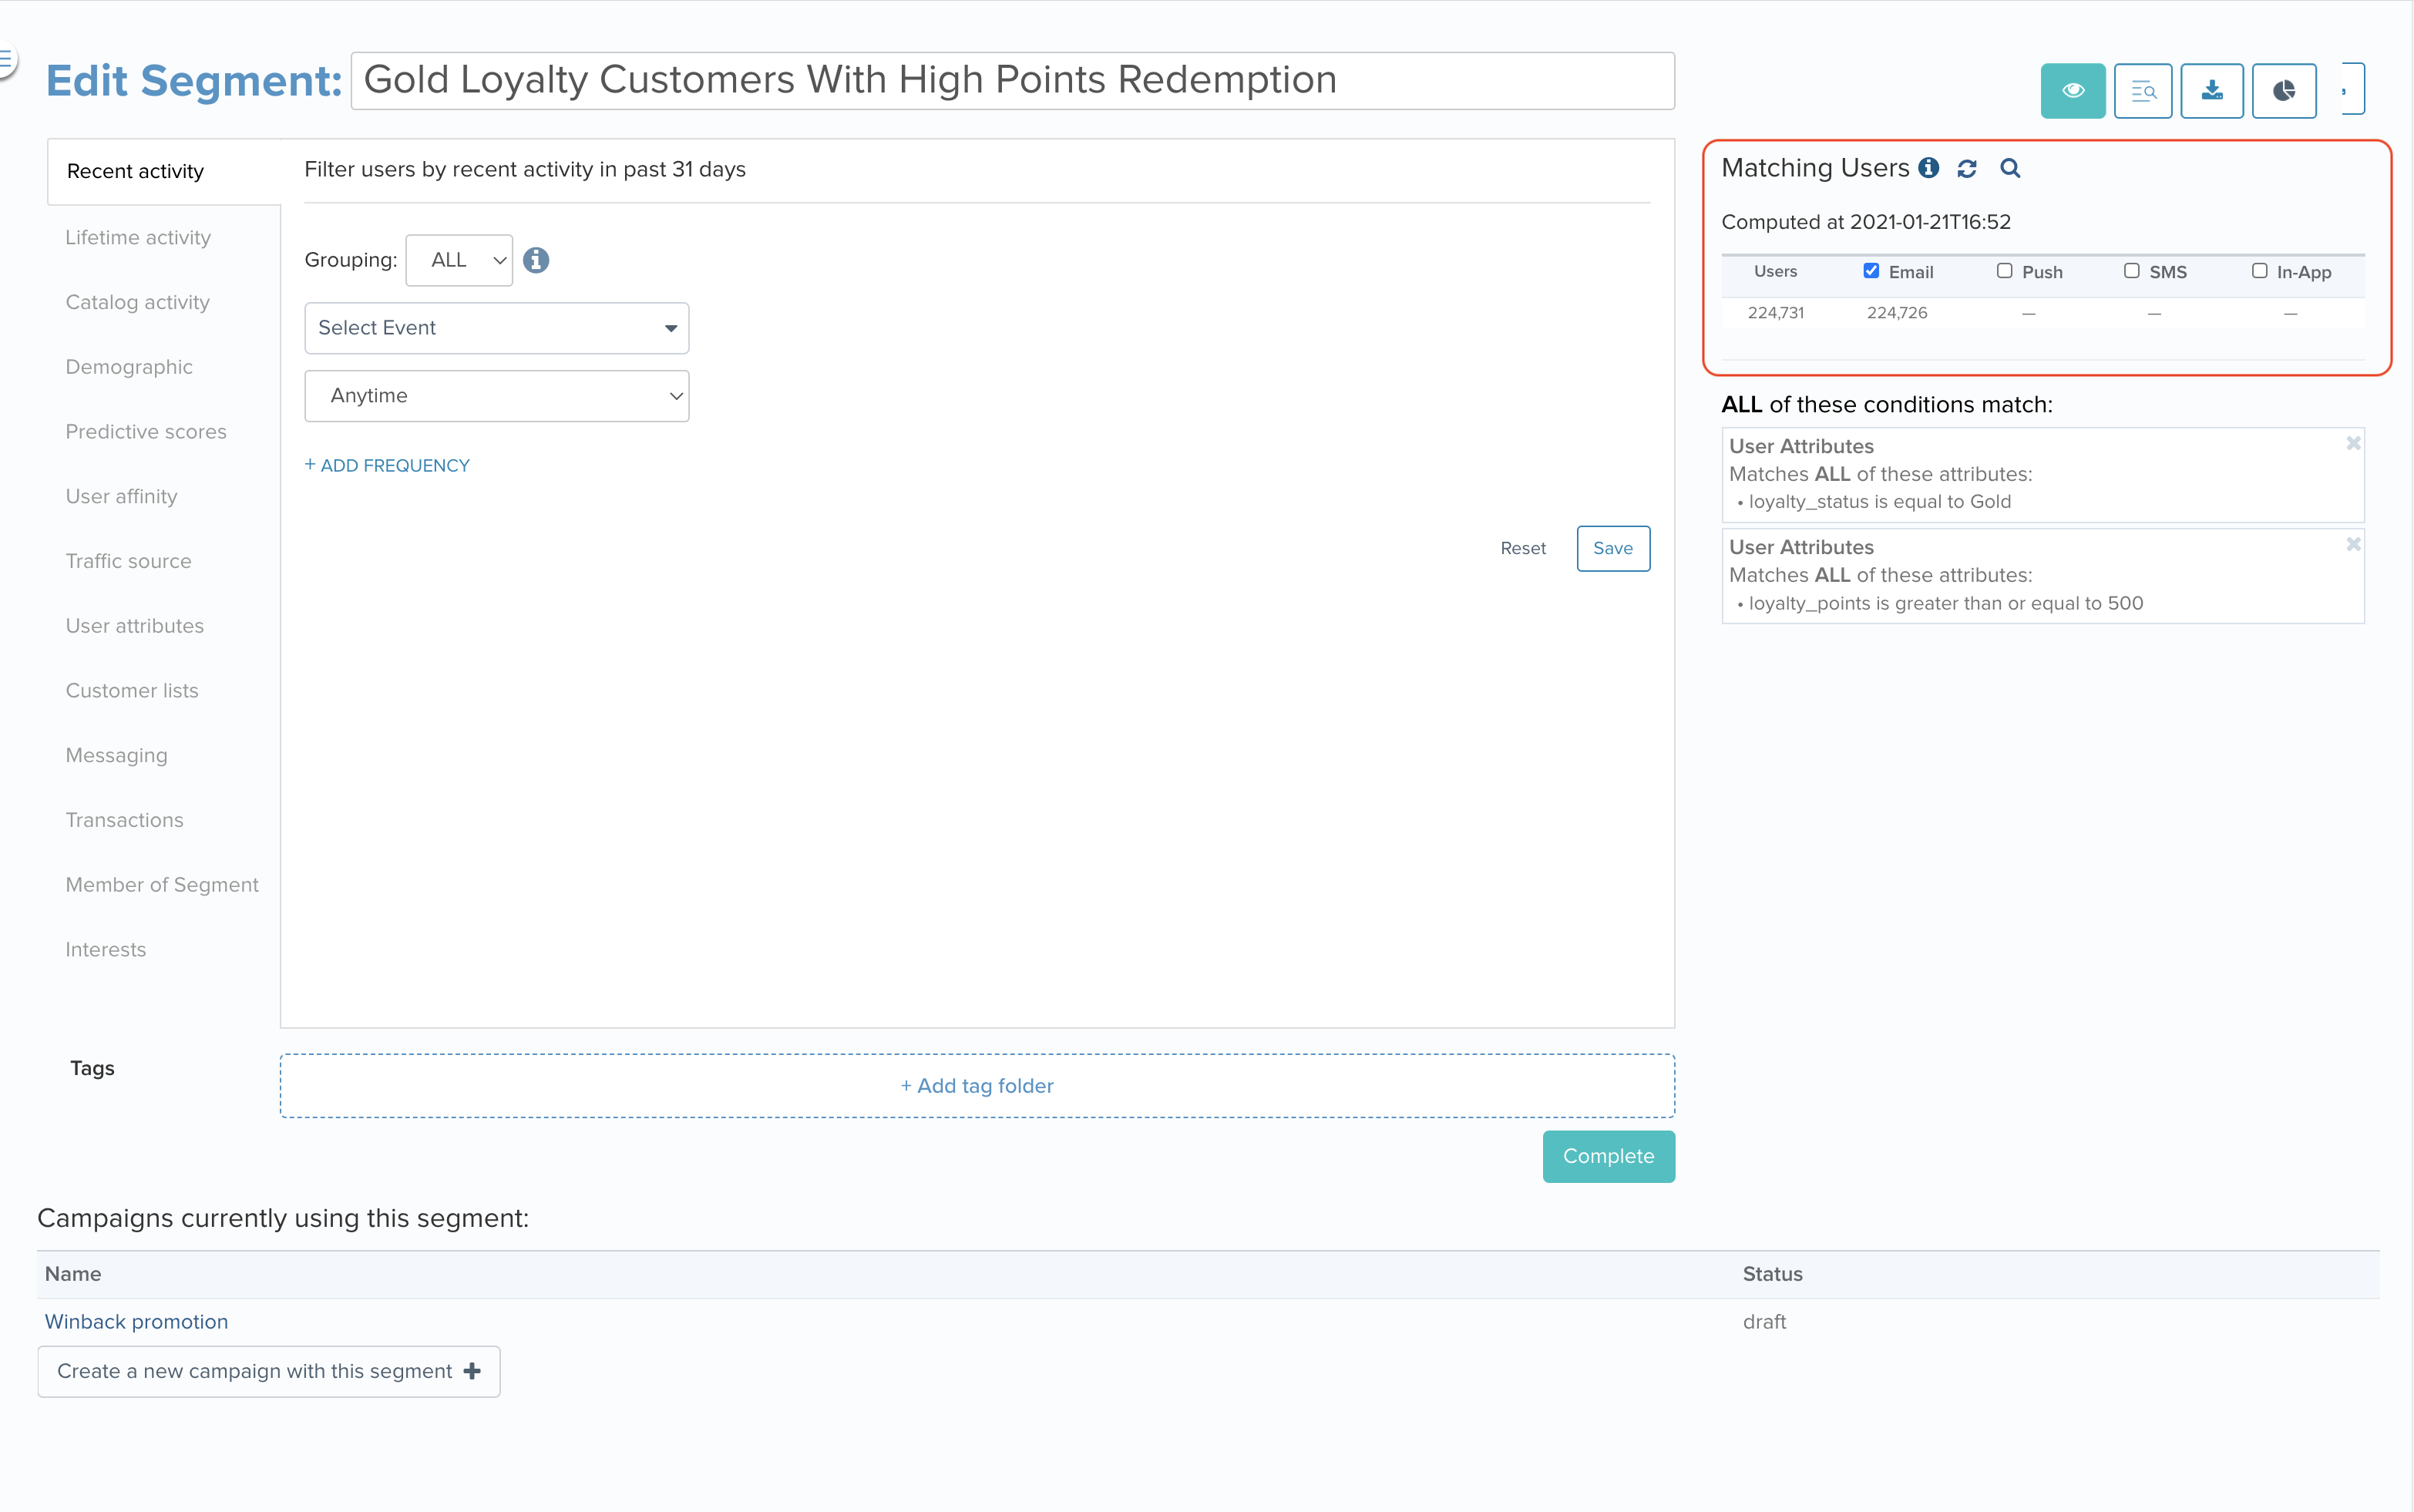Enable the Push channel checkbox

point(2004,270)
